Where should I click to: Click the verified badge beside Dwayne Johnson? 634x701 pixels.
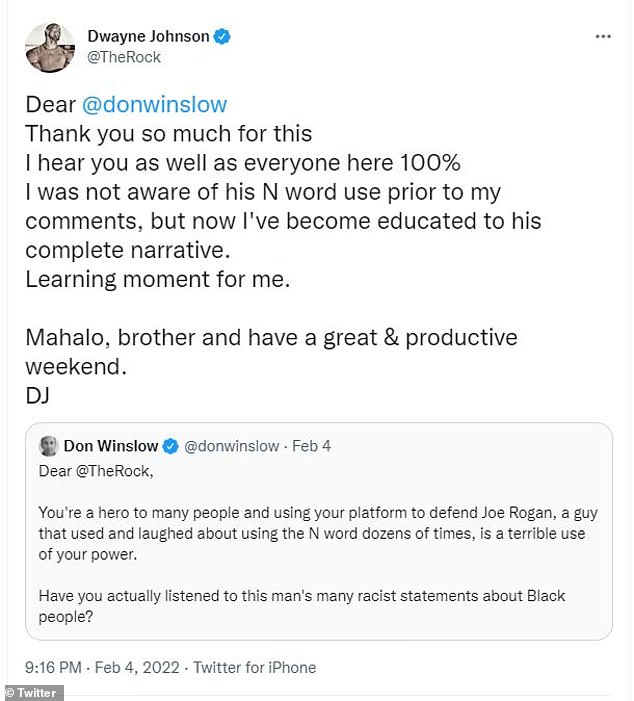point(223,37)
